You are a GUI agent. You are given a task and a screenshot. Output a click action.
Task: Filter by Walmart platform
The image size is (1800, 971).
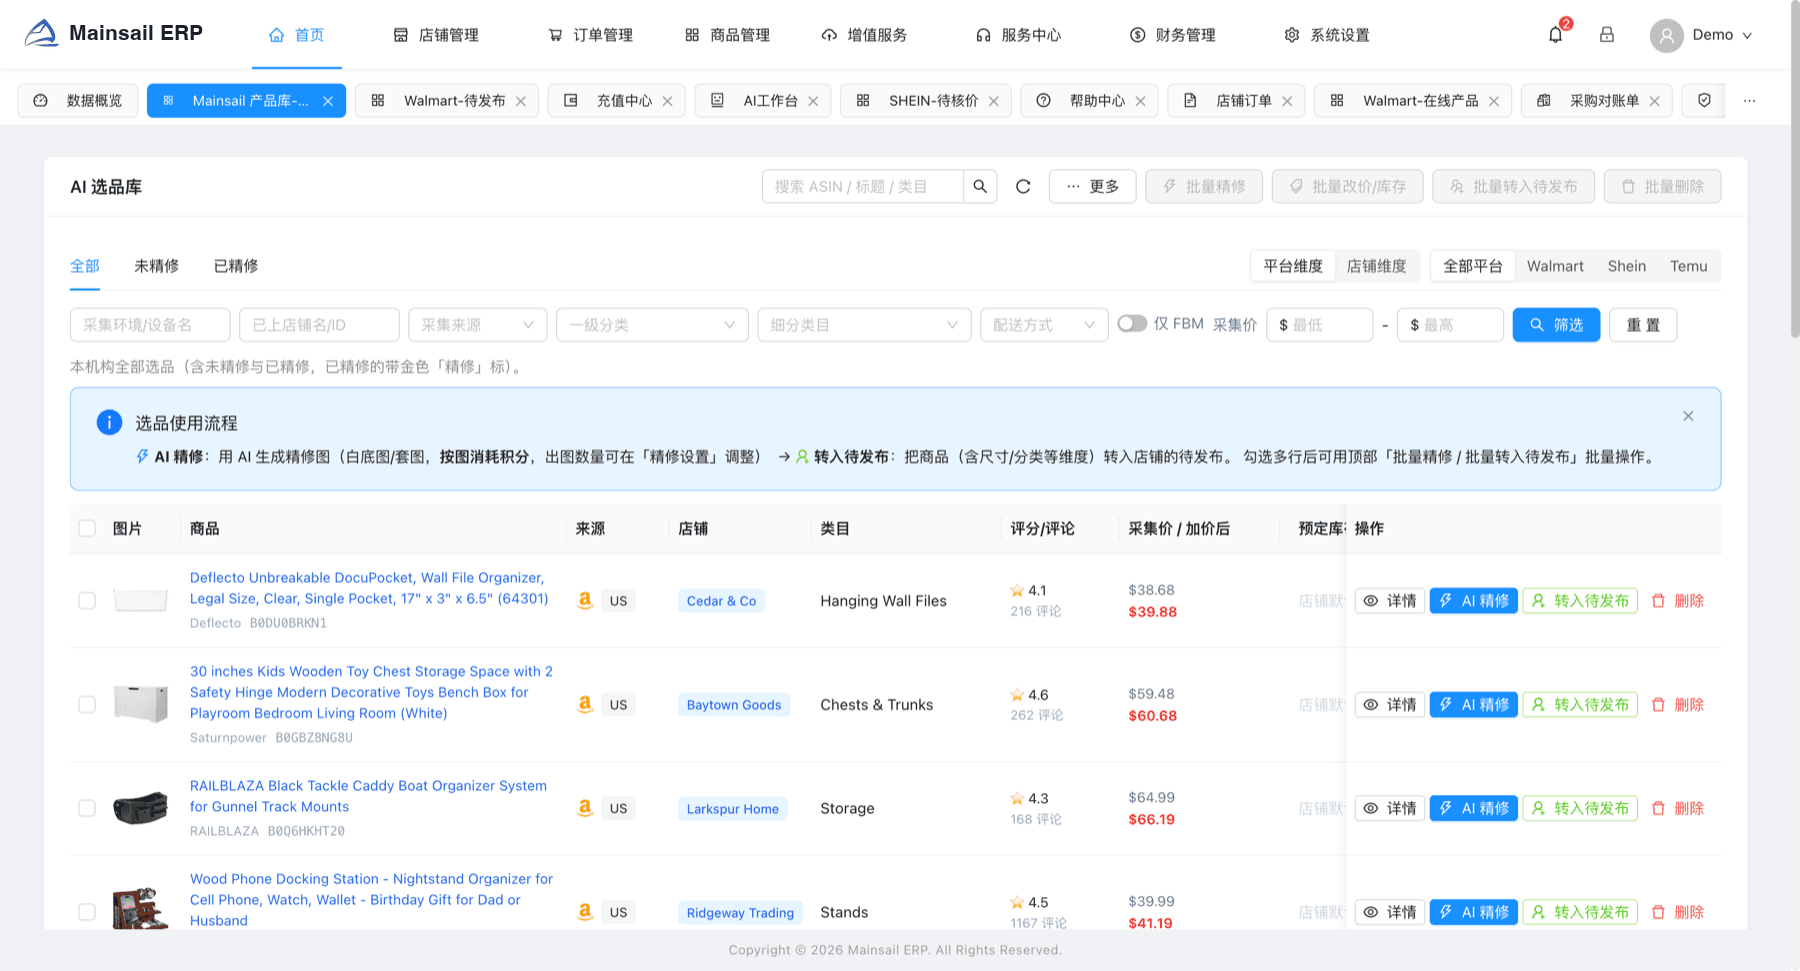coord(1555,266)
